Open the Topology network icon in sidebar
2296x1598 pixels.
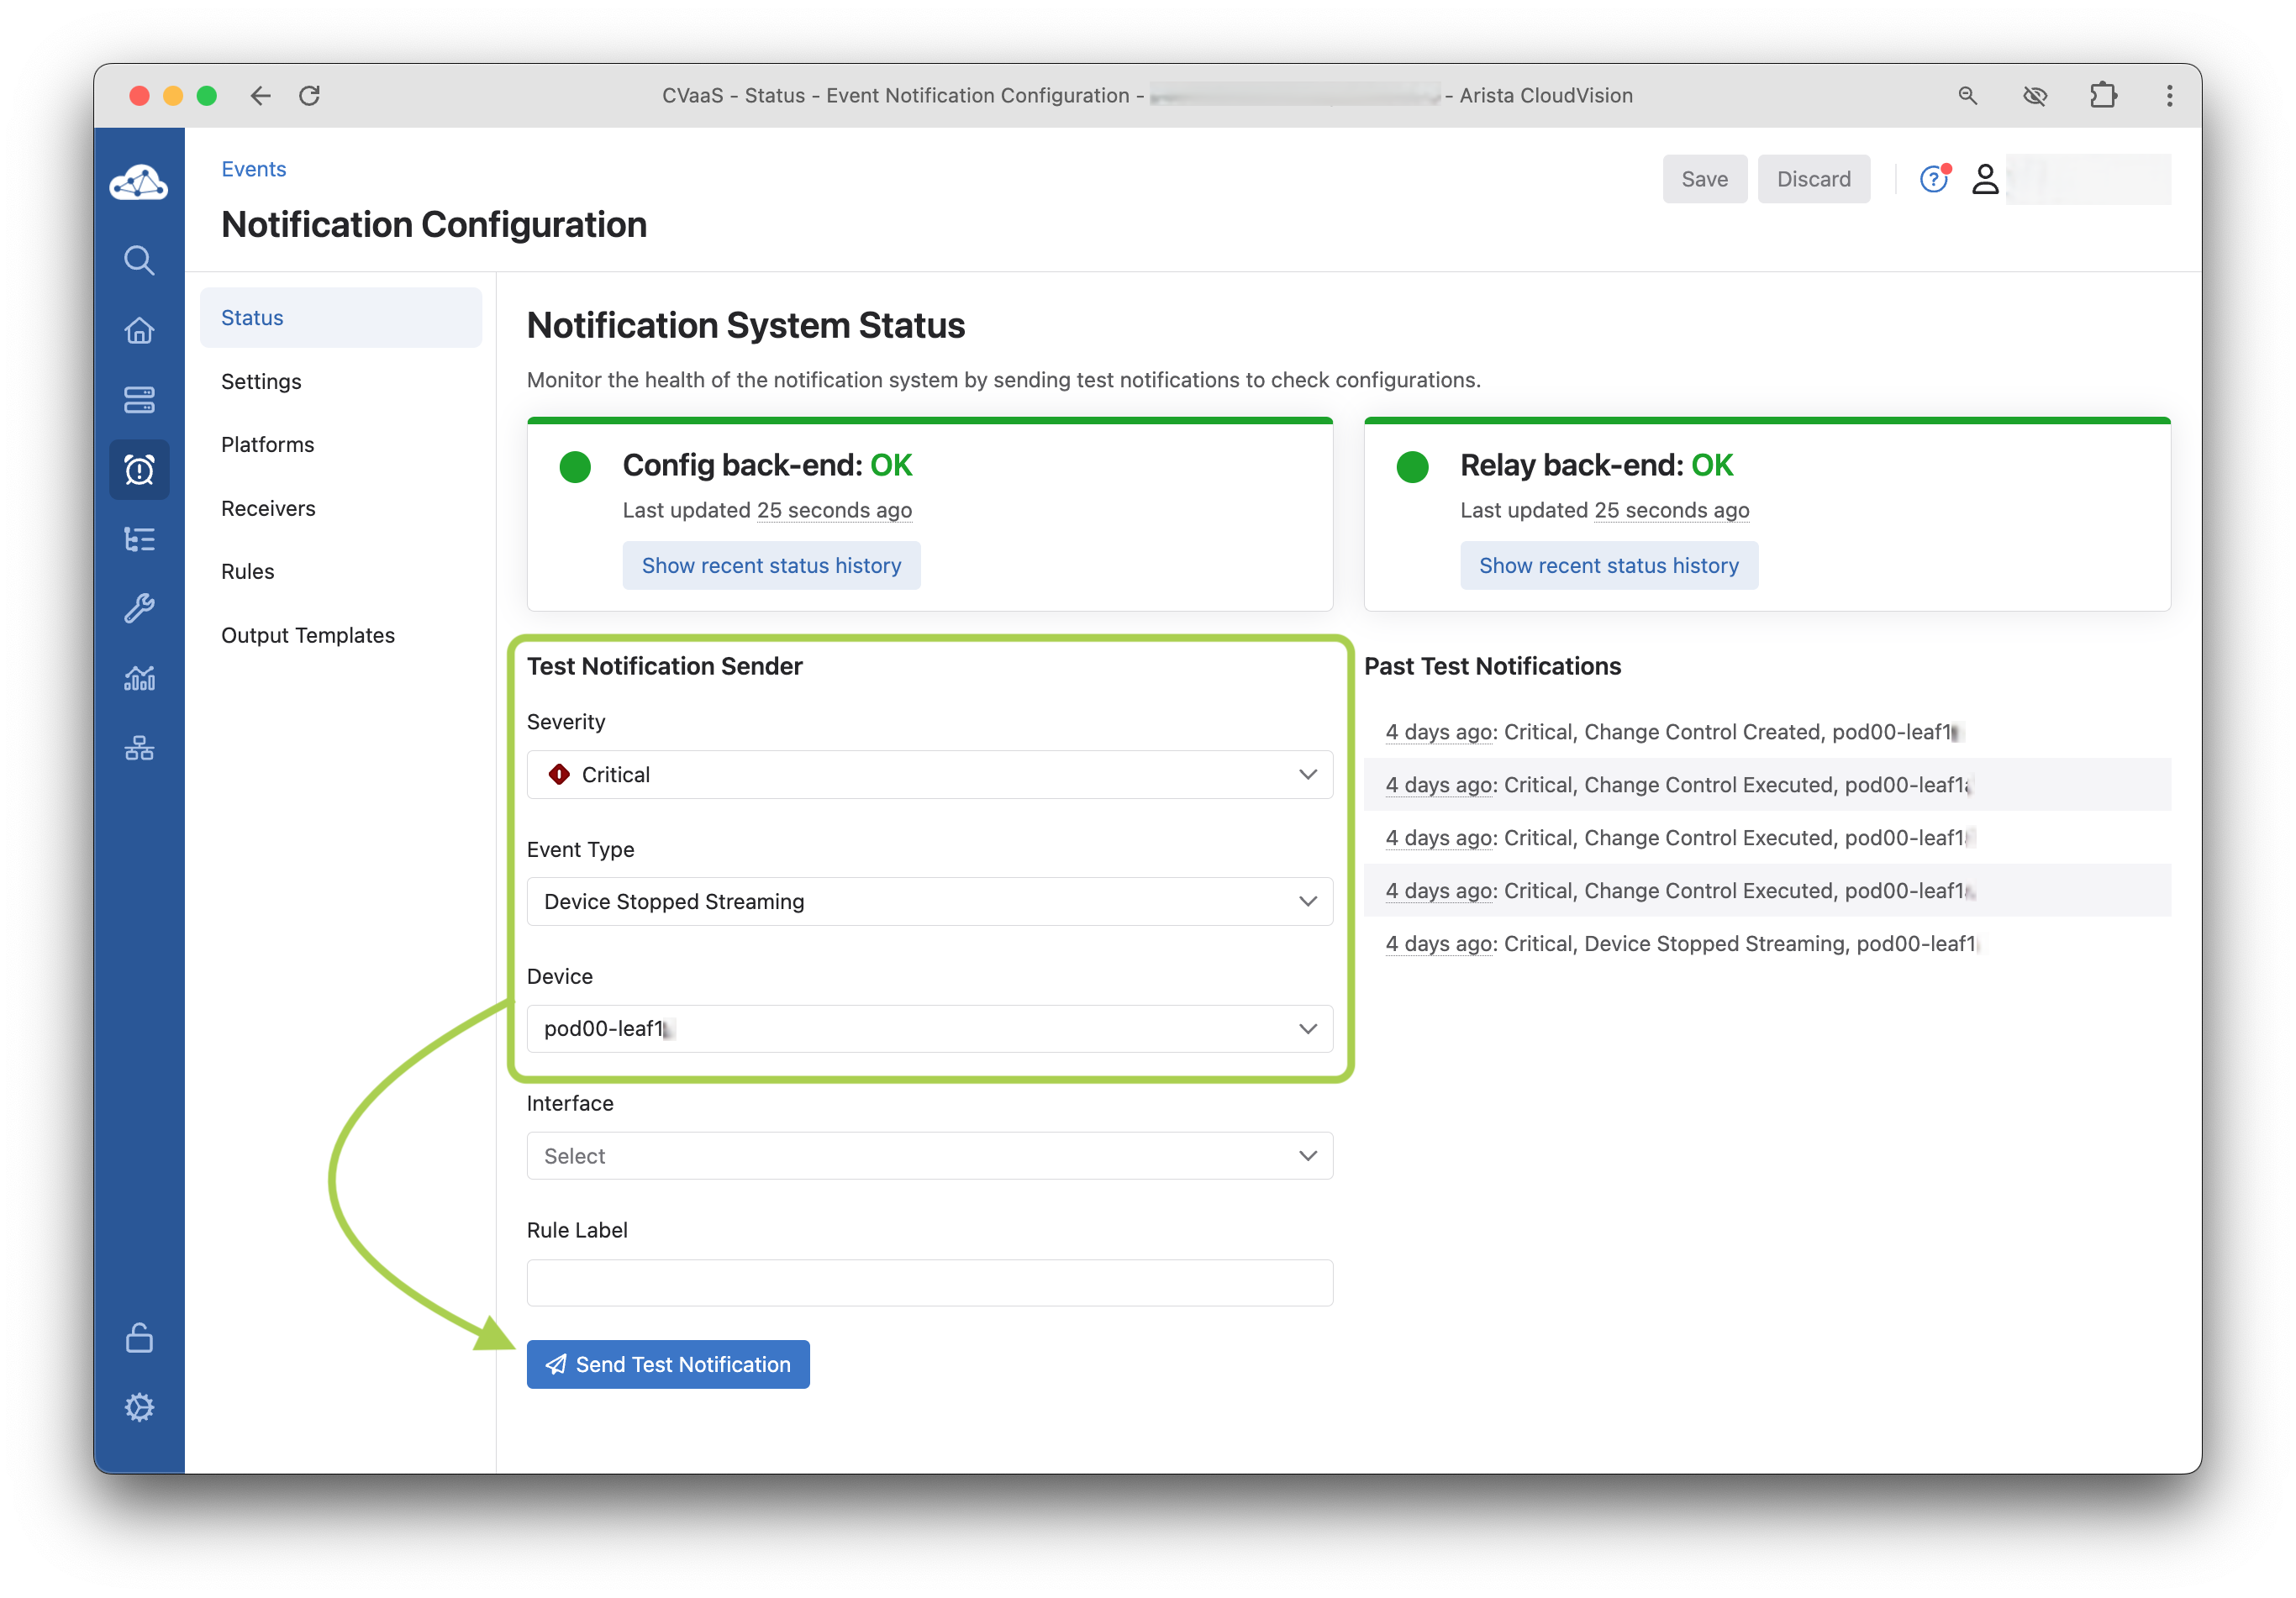[139, 748]
